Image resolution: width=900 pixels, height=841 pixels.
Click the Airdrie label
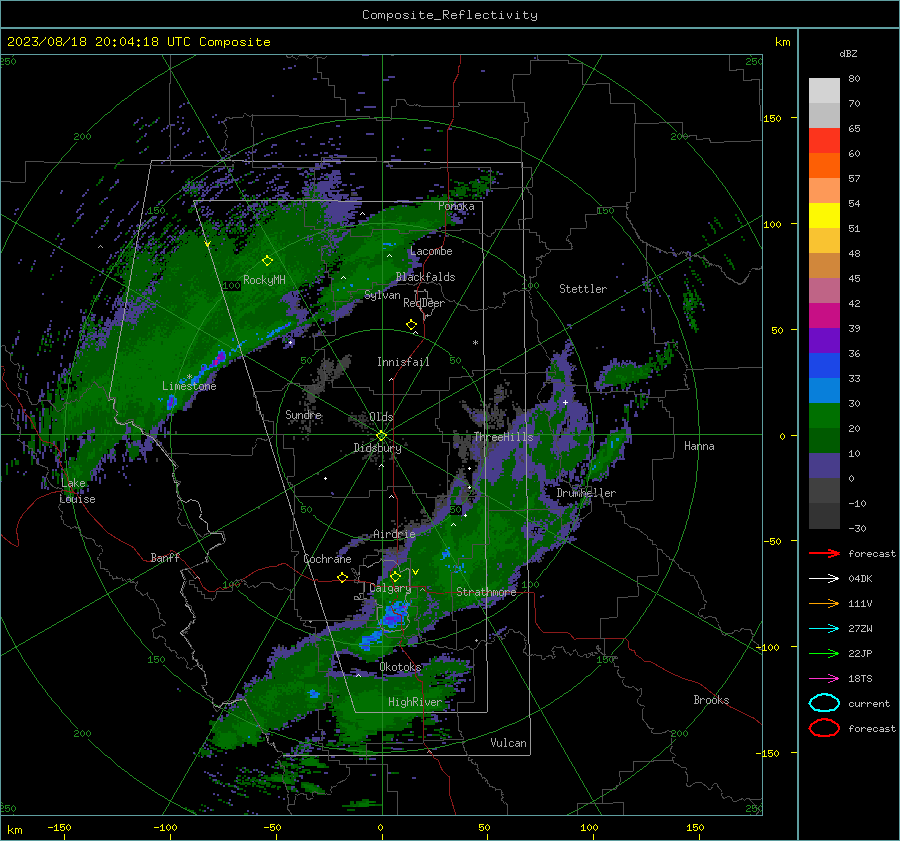pos(394,534)
